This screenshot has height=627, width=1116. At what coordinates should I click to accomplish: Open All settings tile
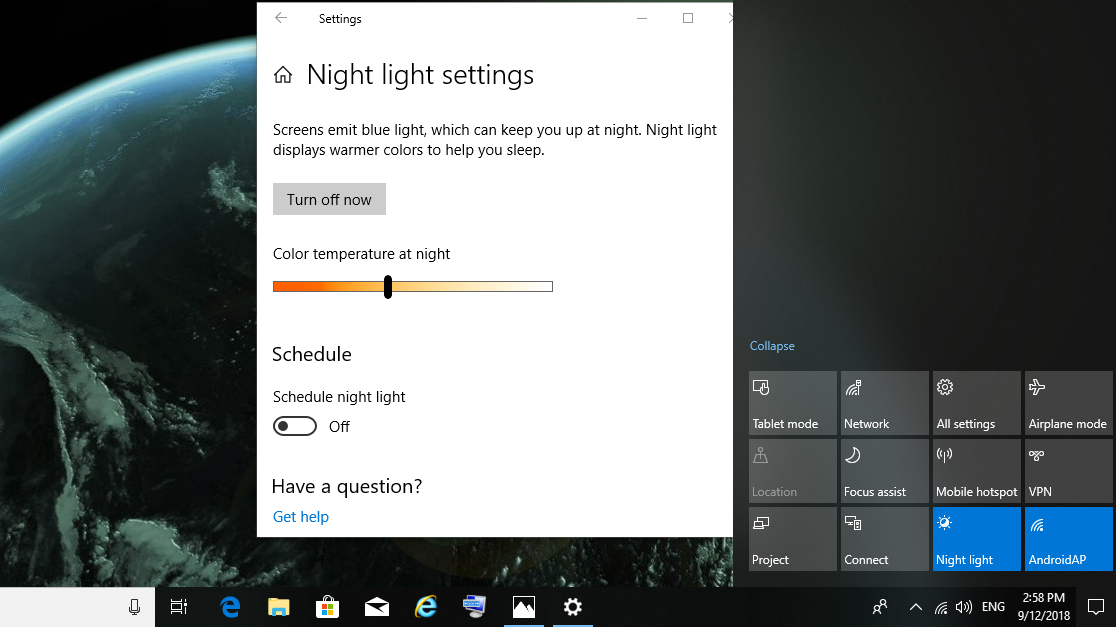click(x=976, y=402)
